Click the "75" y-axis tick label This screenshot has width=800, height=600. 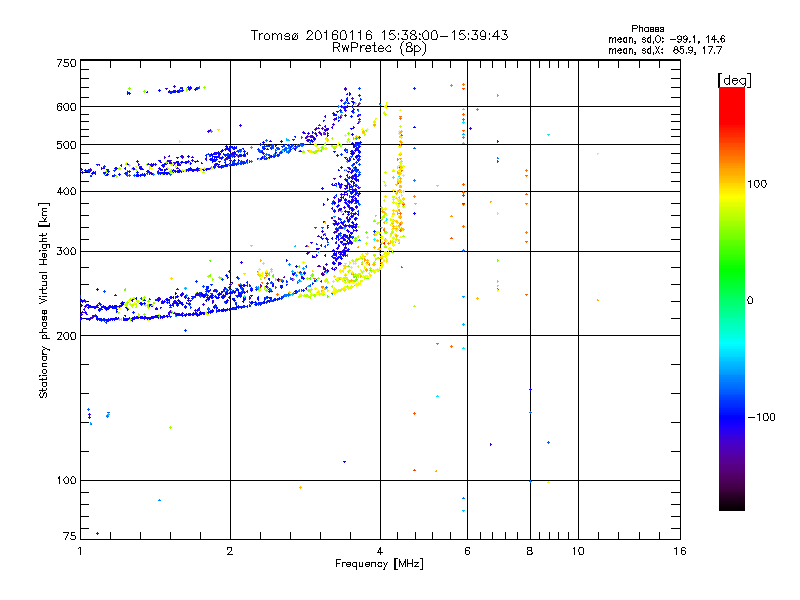click(x=70, y=536)
